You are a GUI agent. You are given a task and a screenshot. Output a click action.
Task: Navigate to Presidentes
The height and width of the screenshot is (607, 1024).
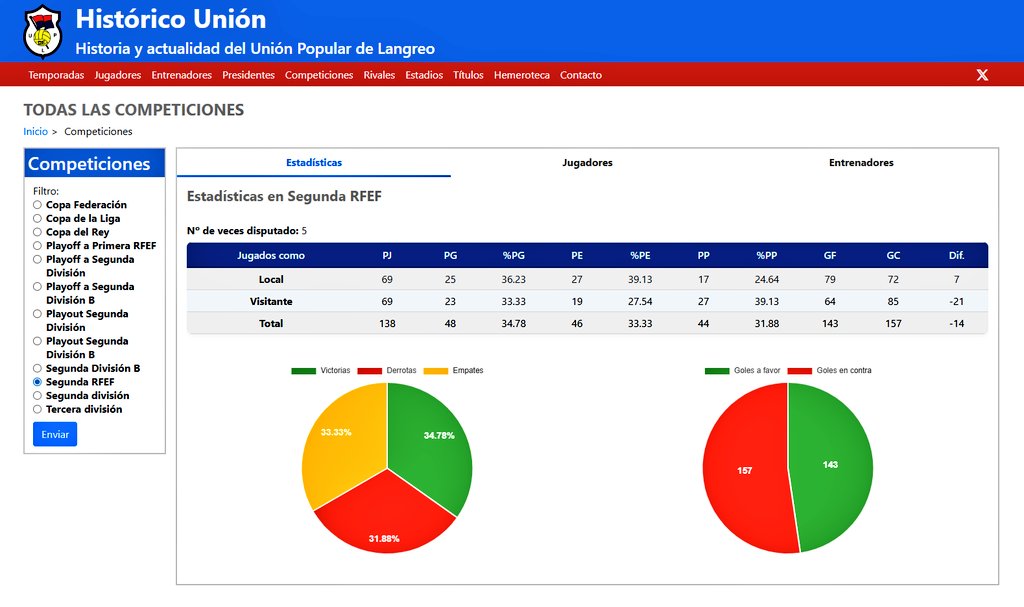(x=248, y=75)
